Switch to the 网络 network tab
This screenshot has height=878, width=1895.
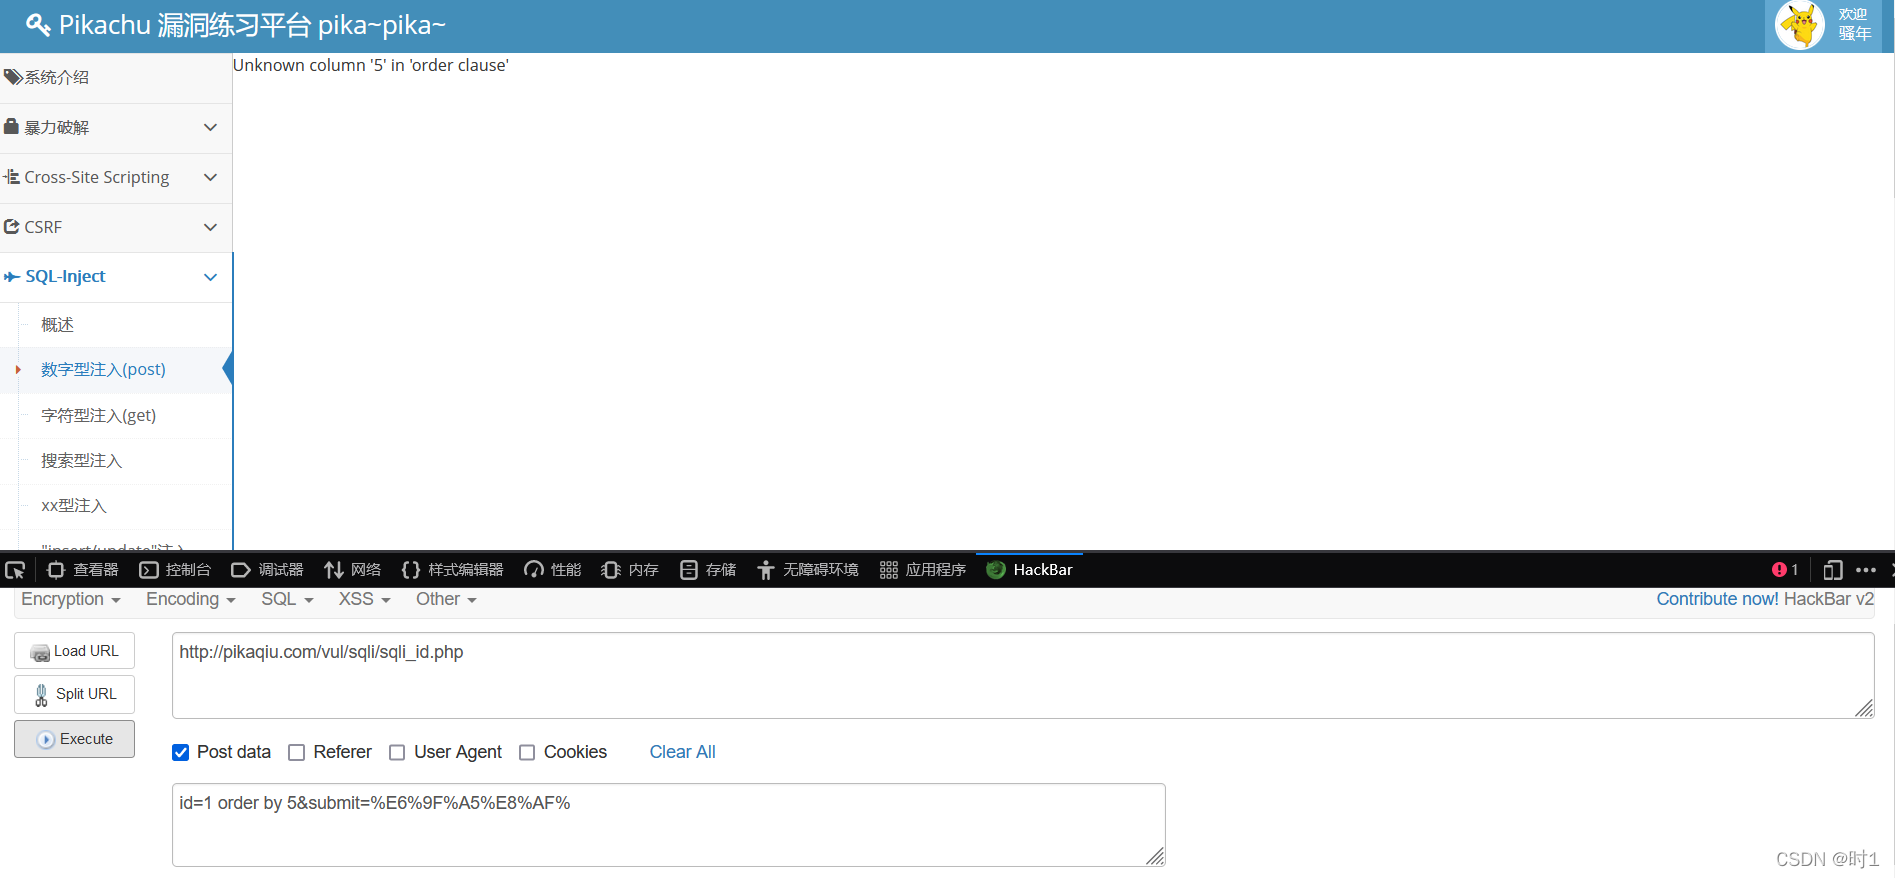(x=352, y=570)
